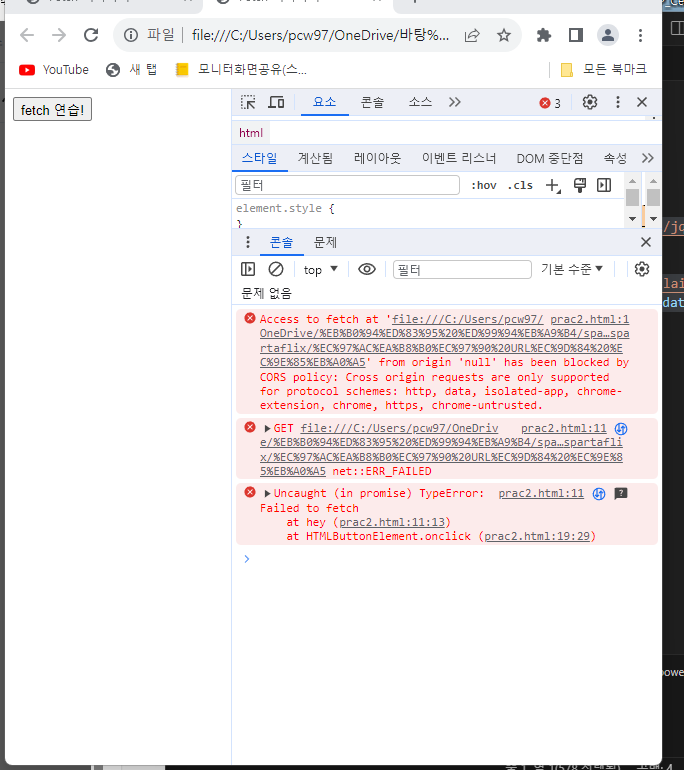Image resolution: width=684 pixels, height=770 pixels.
Task: Create a live expression with the eye icon
Action: (367, 269)
